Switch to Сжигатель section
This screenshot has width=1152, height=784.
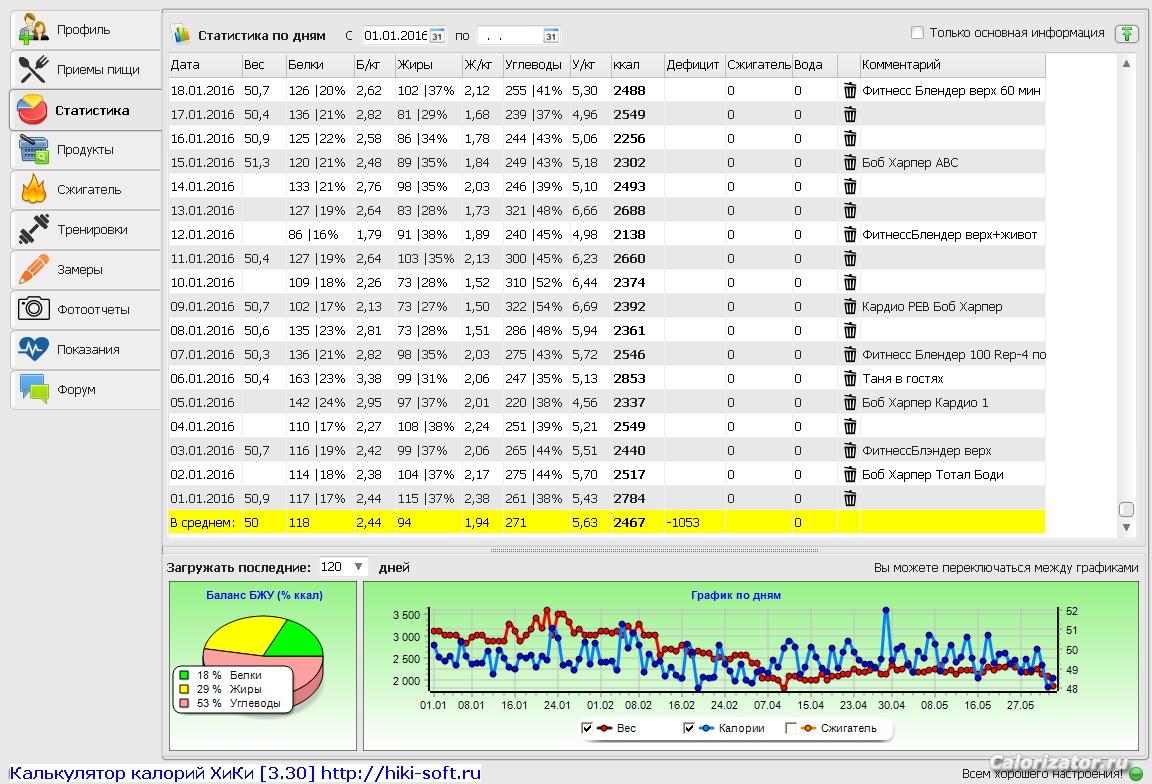pyautogui.click(x=85, y=190)
